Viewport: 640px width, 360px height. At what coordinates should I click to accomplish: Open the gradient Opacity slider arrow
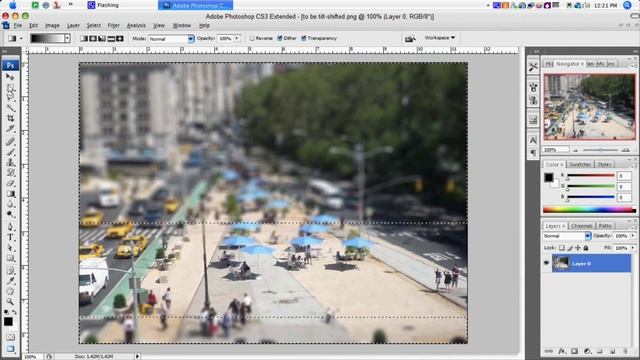237,38
